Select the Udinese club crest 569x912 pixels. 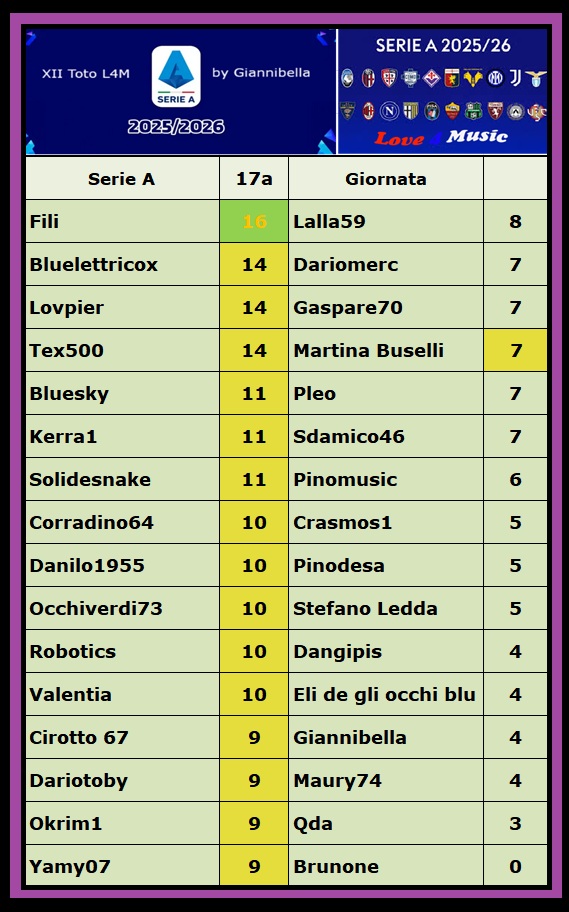515,111
